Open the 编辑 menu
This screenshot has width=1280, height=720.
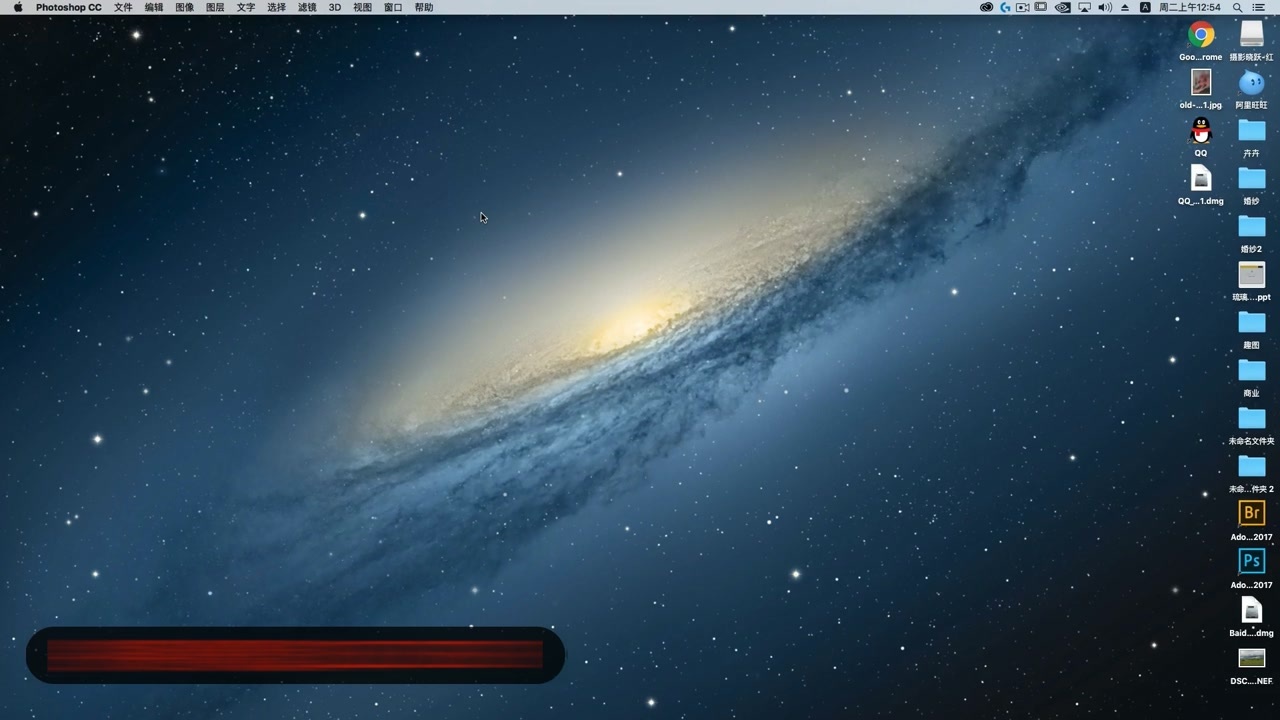click(x=154, y=7)
